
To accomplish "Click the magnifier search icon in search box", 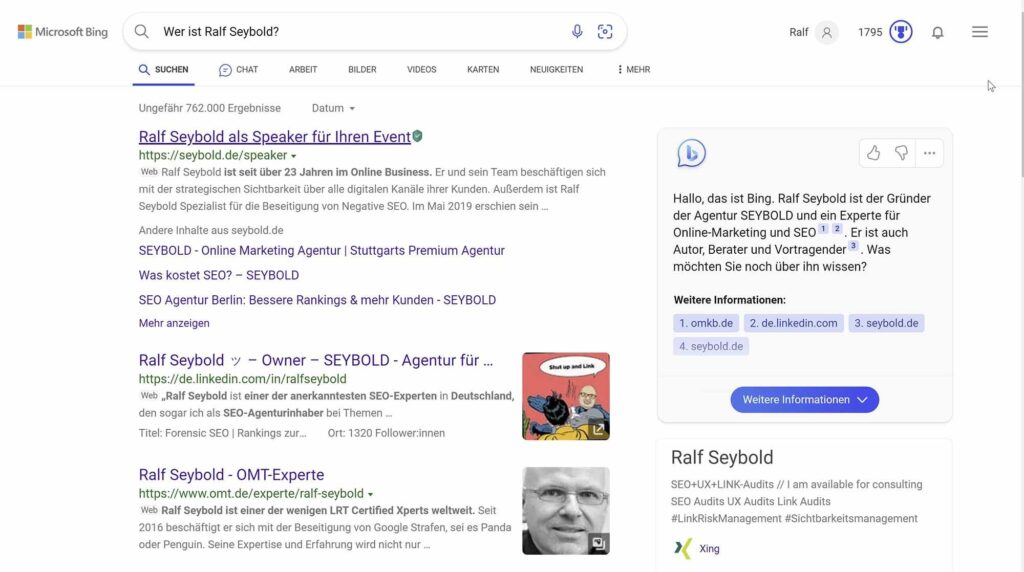I will click(142, 31).
